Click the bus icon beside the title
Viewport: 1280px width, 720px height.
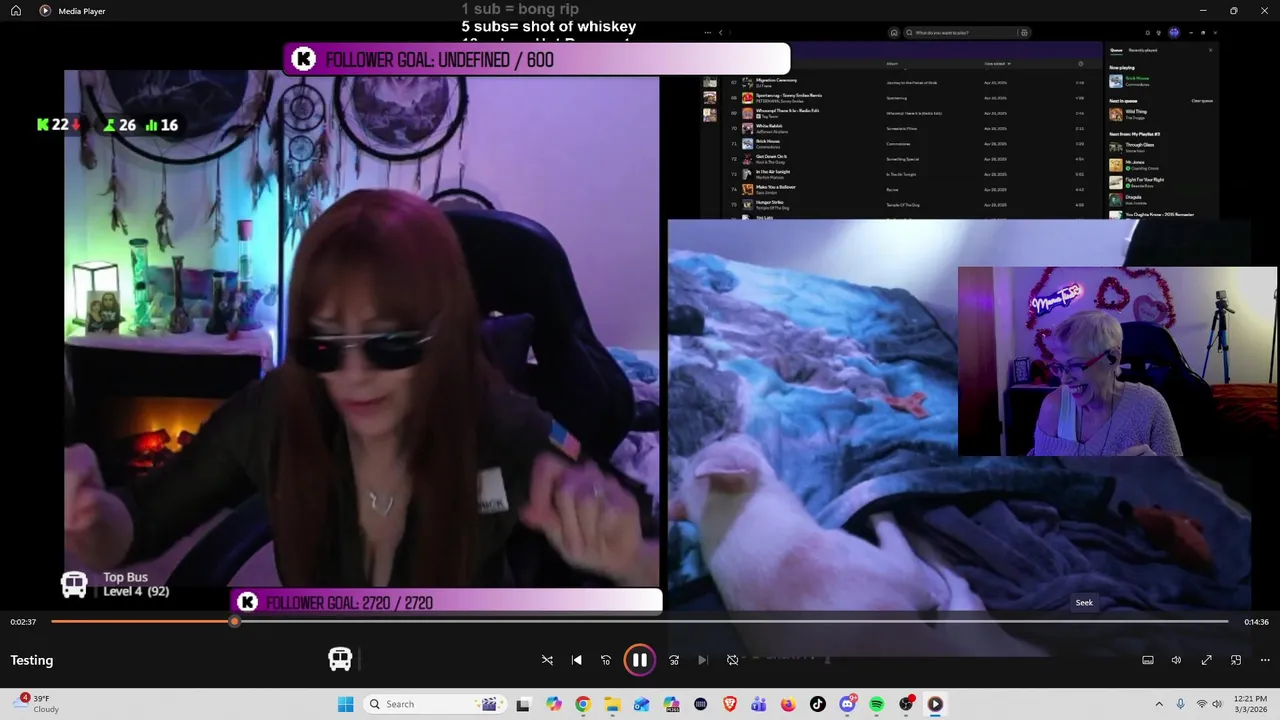(340, 659)
